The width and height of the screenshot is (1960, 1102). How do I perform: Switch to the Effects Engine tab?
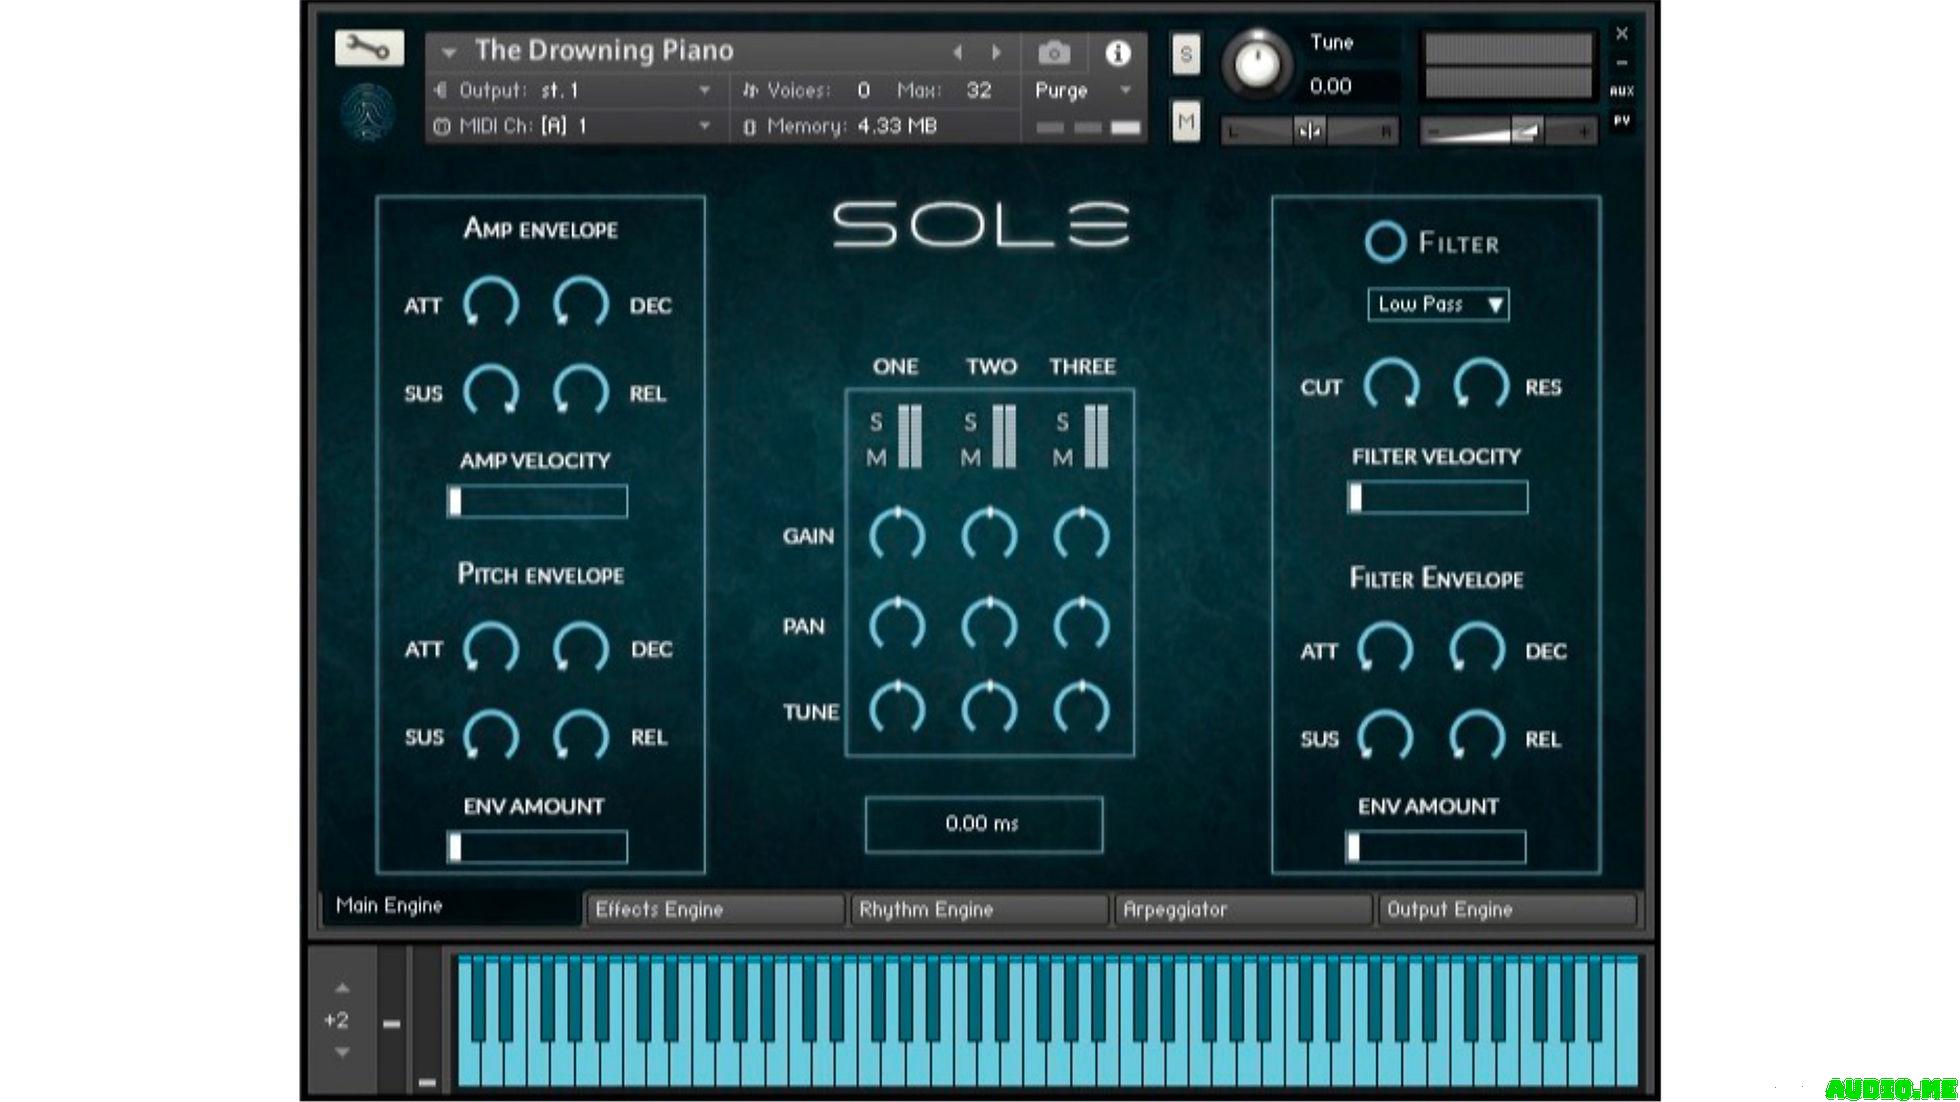coord(714,909)
